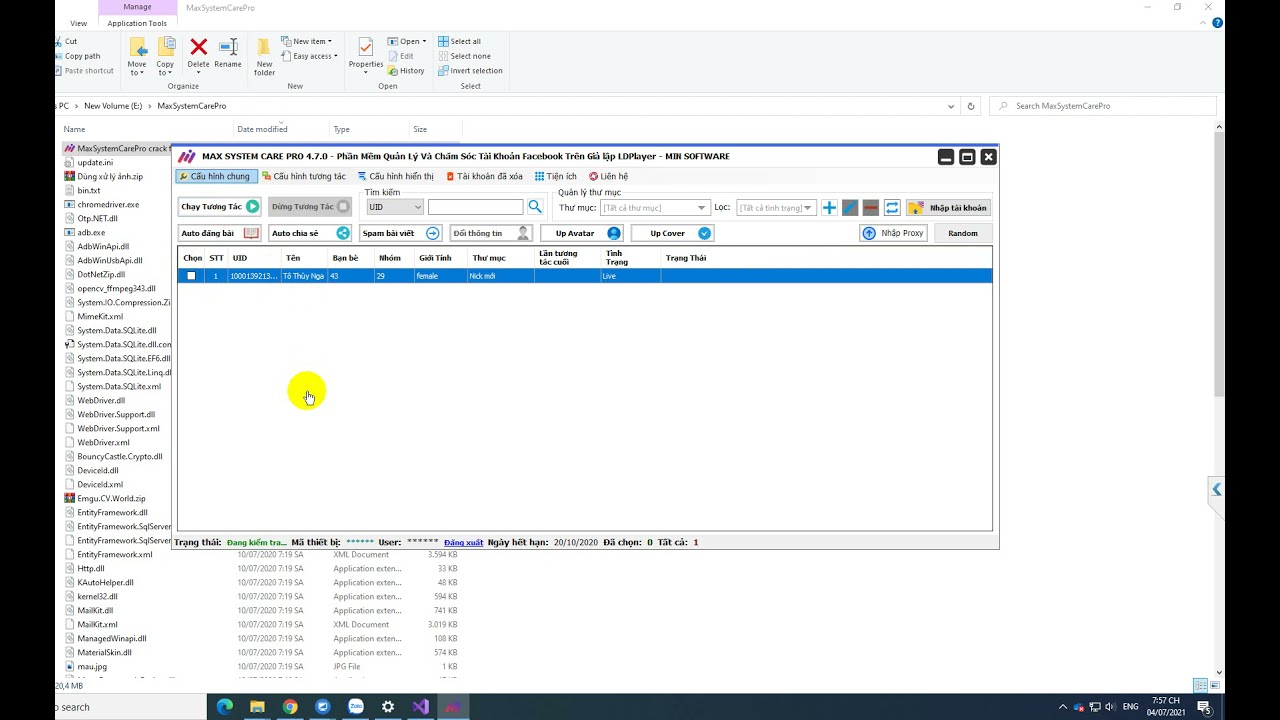This screenshot has width=1280, height=720.
Task: Click the Dừng Tương Tác stop button
Action: click(310, 207)
